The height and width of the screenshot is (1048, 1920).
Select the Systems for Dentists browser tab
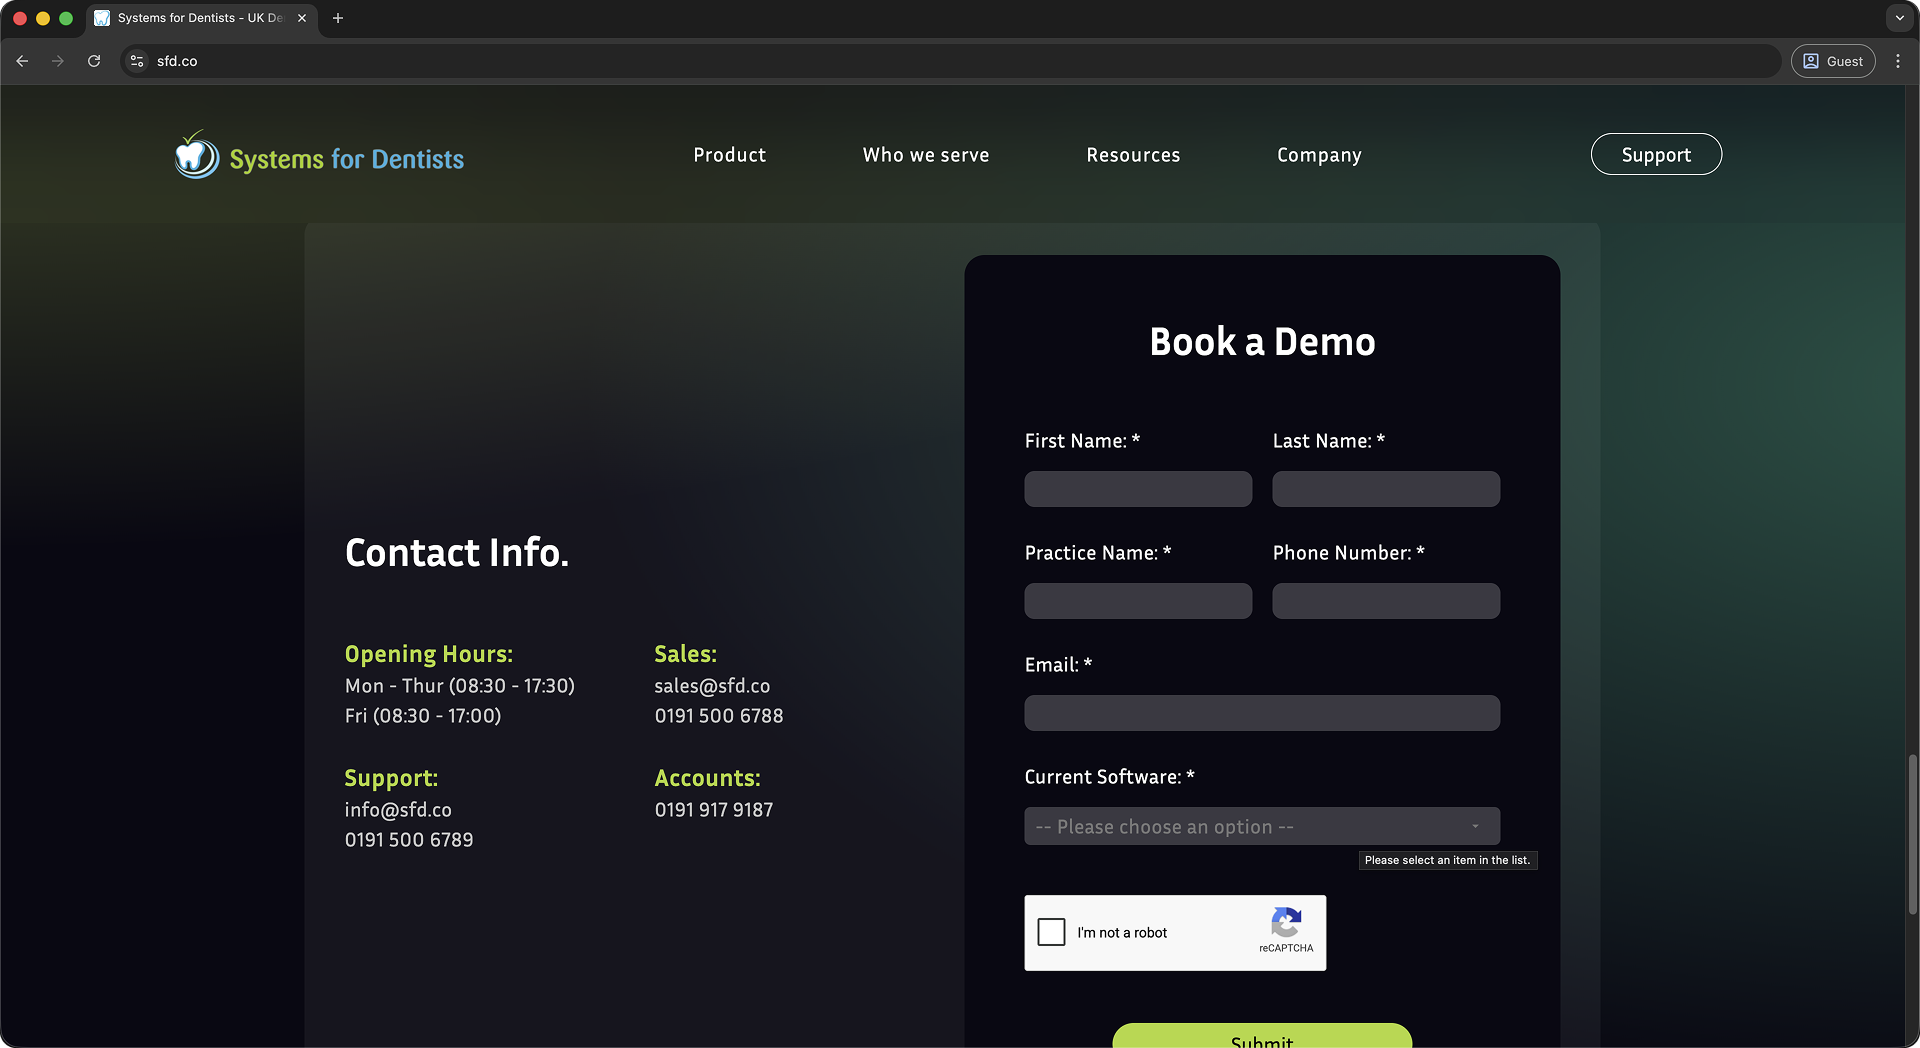201,18
